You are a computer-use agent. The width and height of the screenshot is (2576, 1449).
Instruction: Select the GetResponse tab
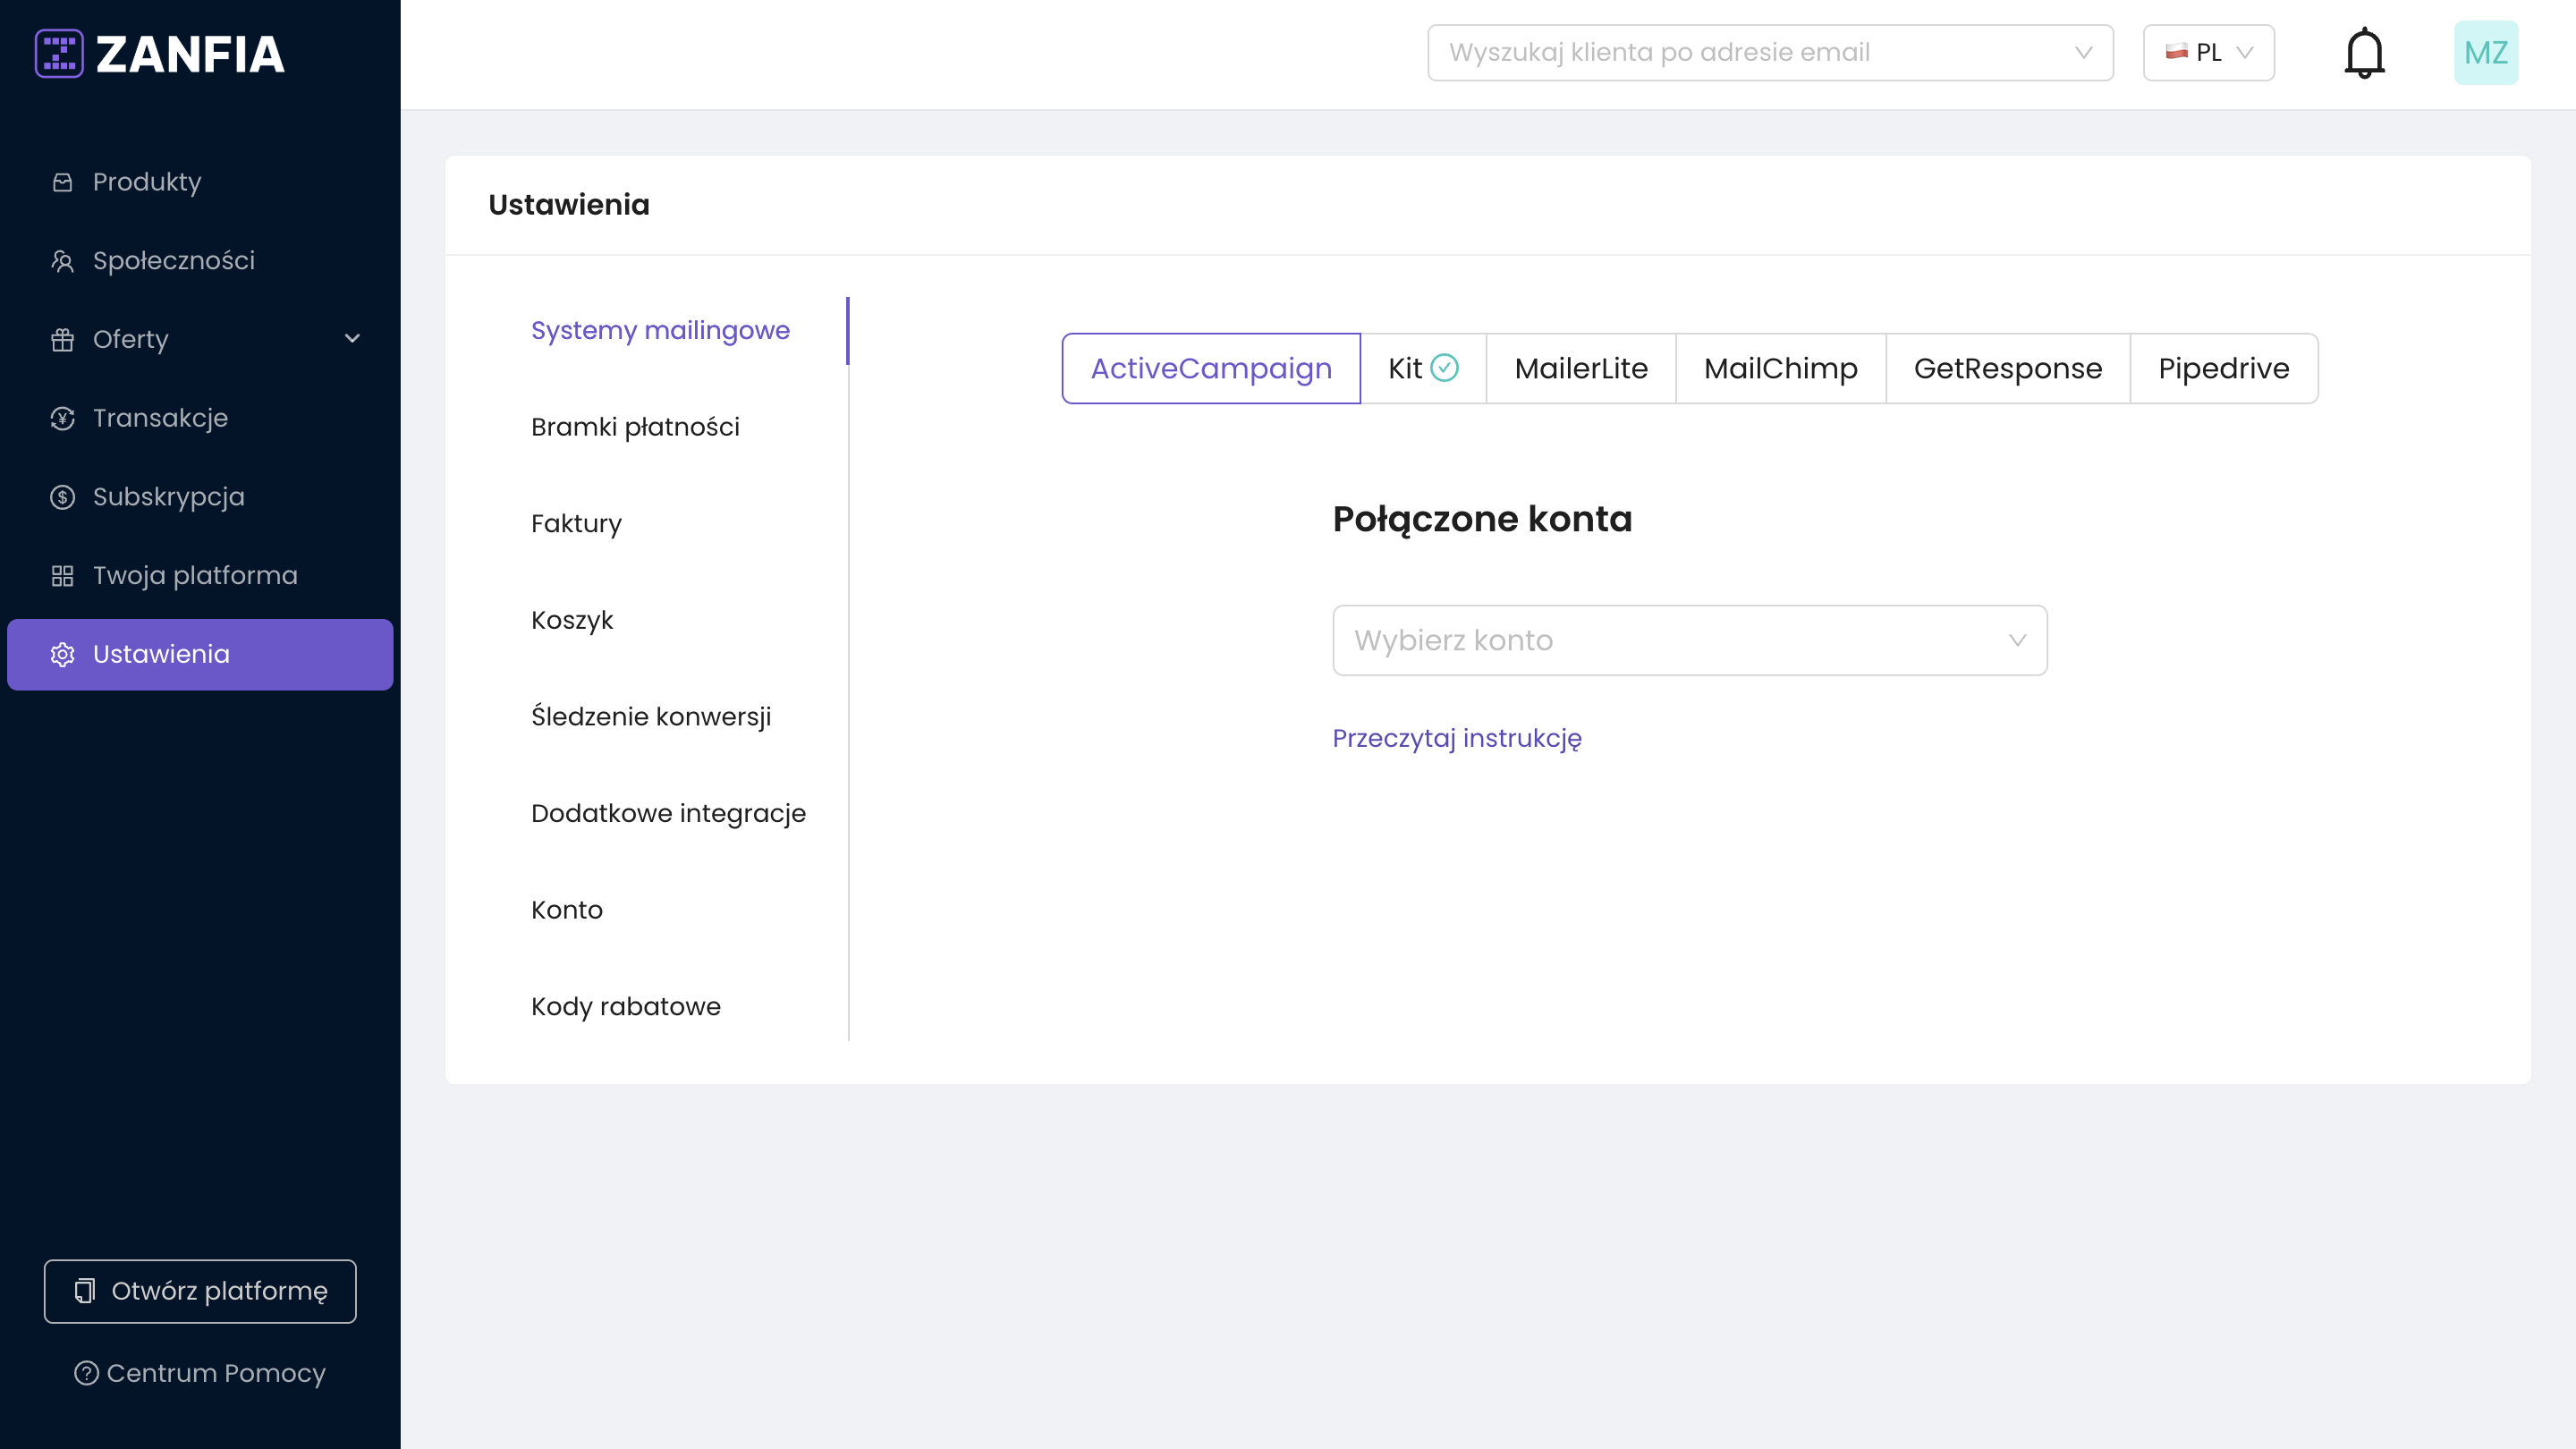pos(2007,369)
